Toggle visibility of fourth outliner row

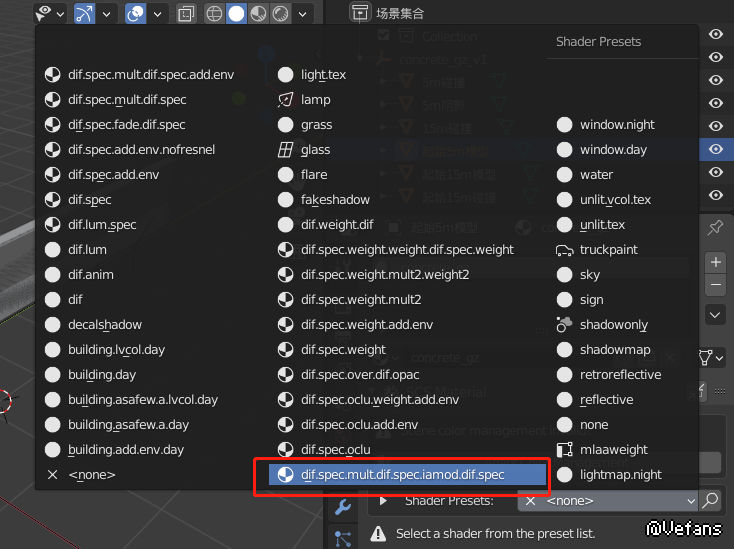pyautogui.click(x=716, y=103)
